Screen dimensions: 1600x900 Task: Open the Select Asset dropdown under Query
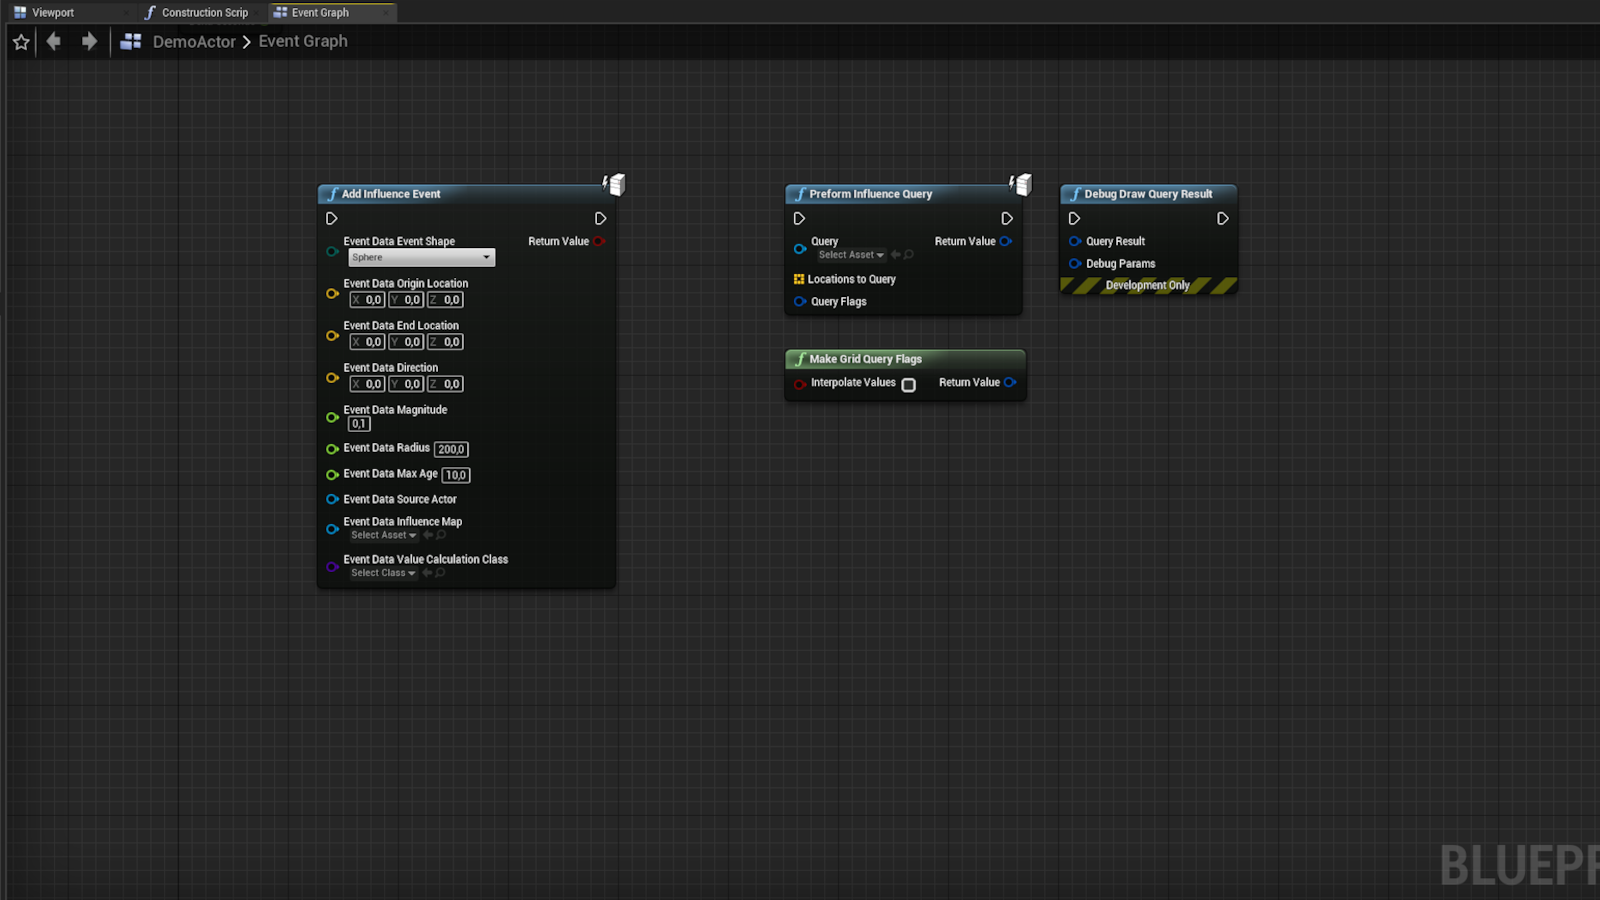[x=849, y=255]
